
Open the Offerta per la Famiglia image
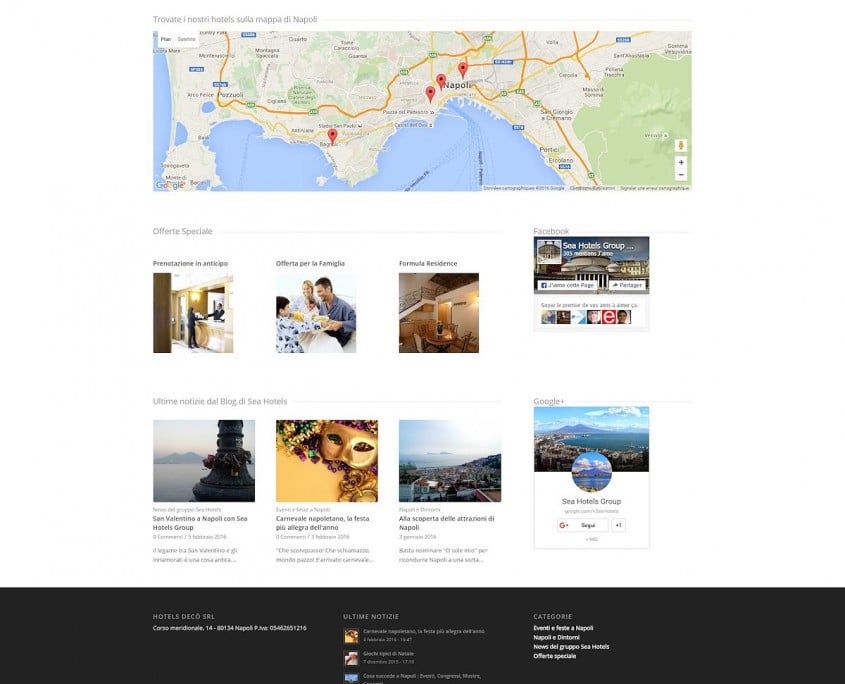316,313
